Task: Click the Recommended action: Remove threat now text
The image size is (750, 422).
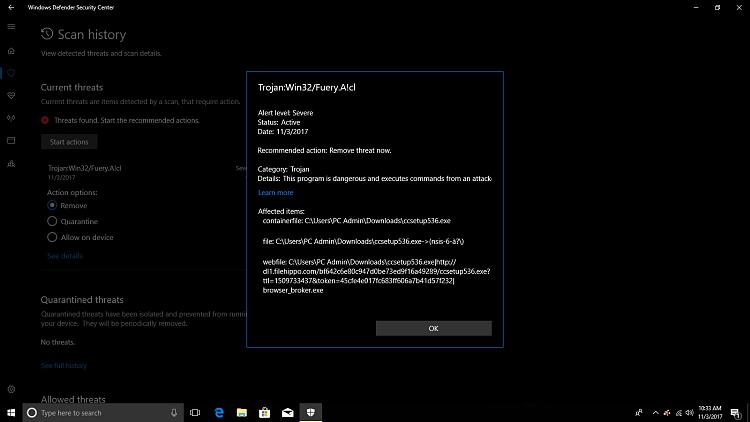Action: pos(324,150)
